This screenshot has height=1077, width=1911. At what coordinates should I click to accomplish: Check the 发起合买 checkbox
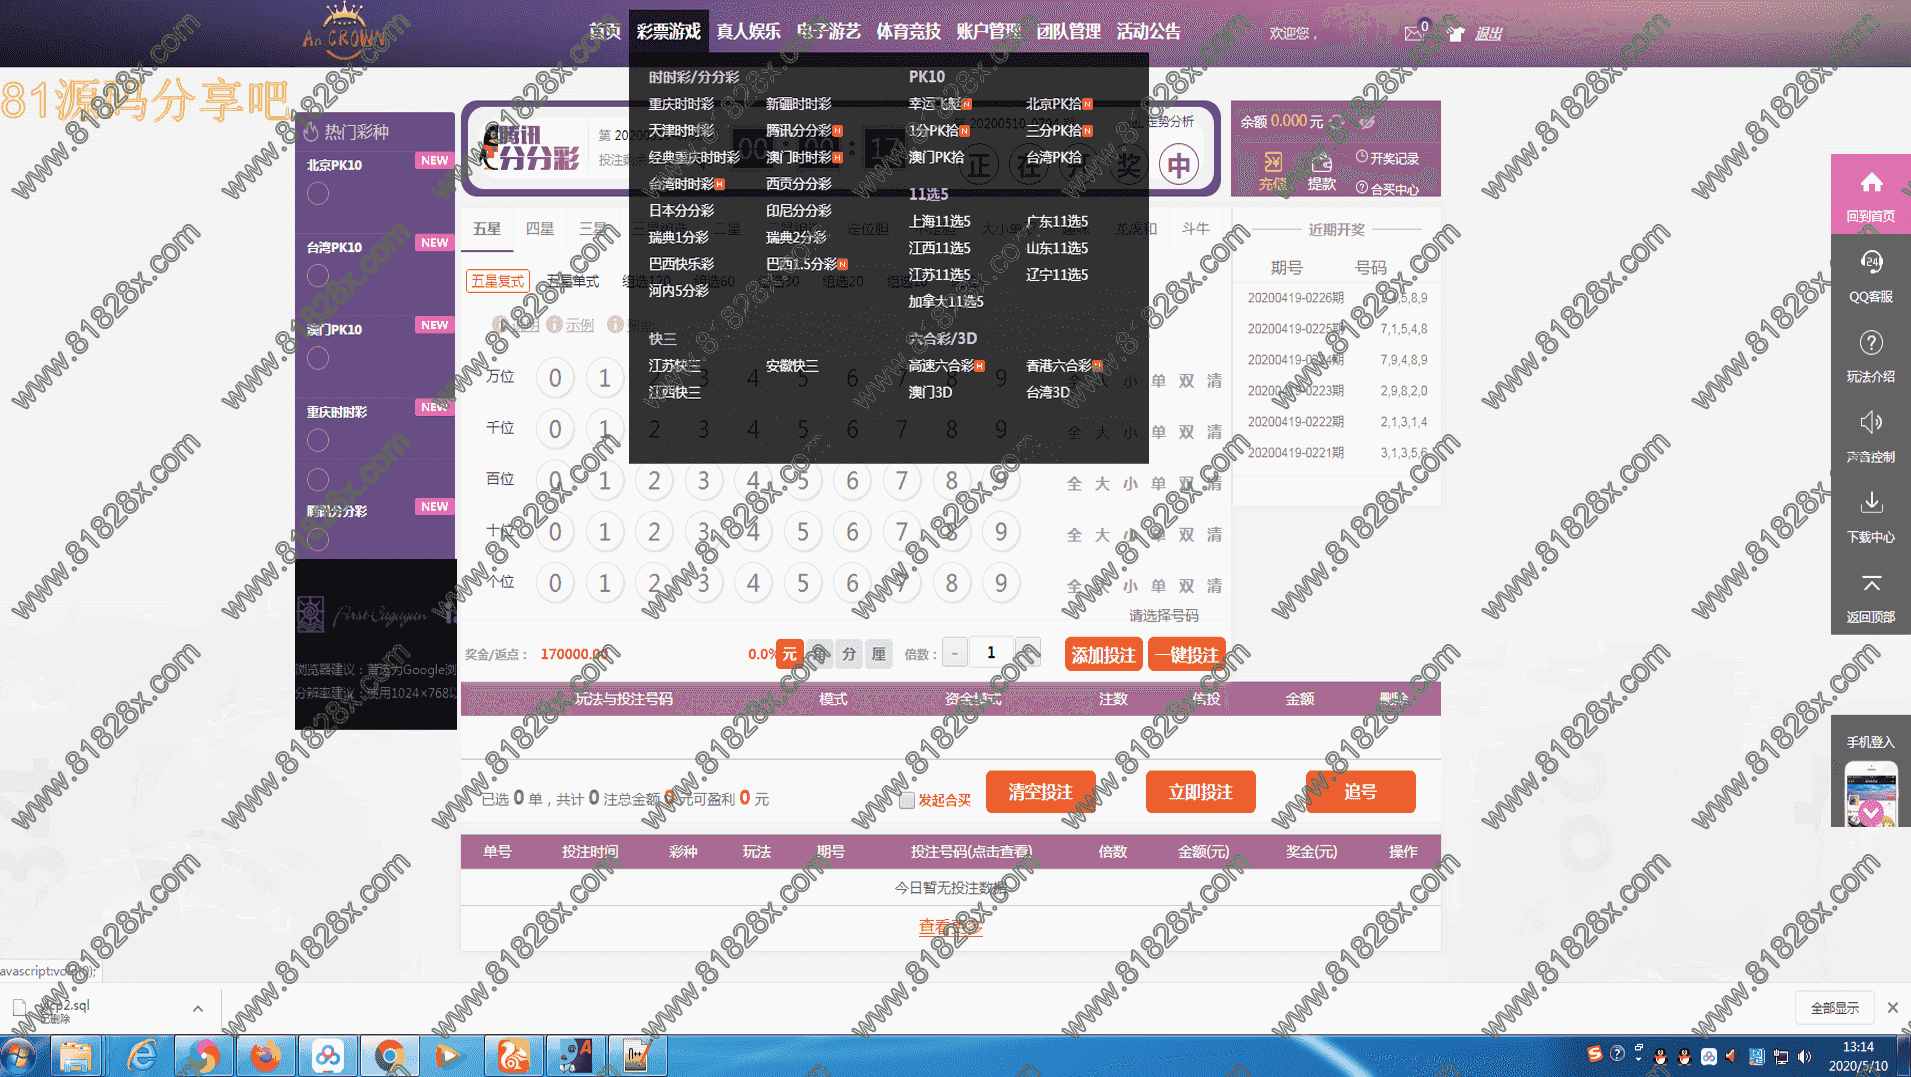point(907,800)
